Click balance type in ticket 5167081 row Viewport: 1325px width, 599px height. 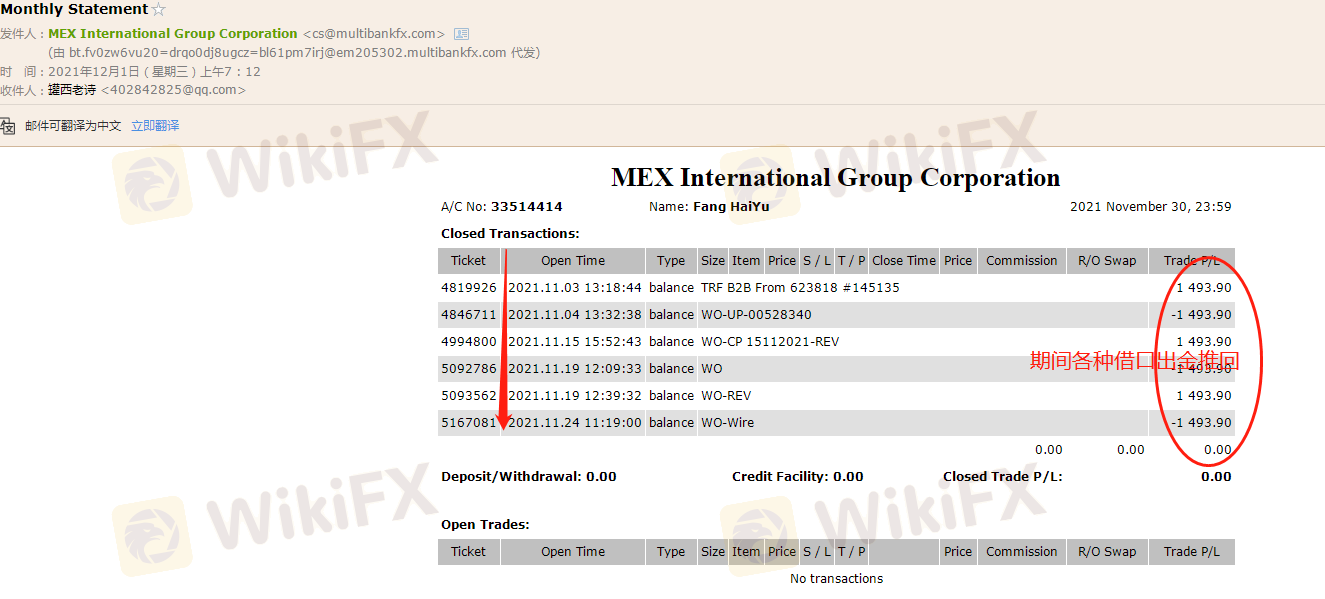tap(671, 423)
